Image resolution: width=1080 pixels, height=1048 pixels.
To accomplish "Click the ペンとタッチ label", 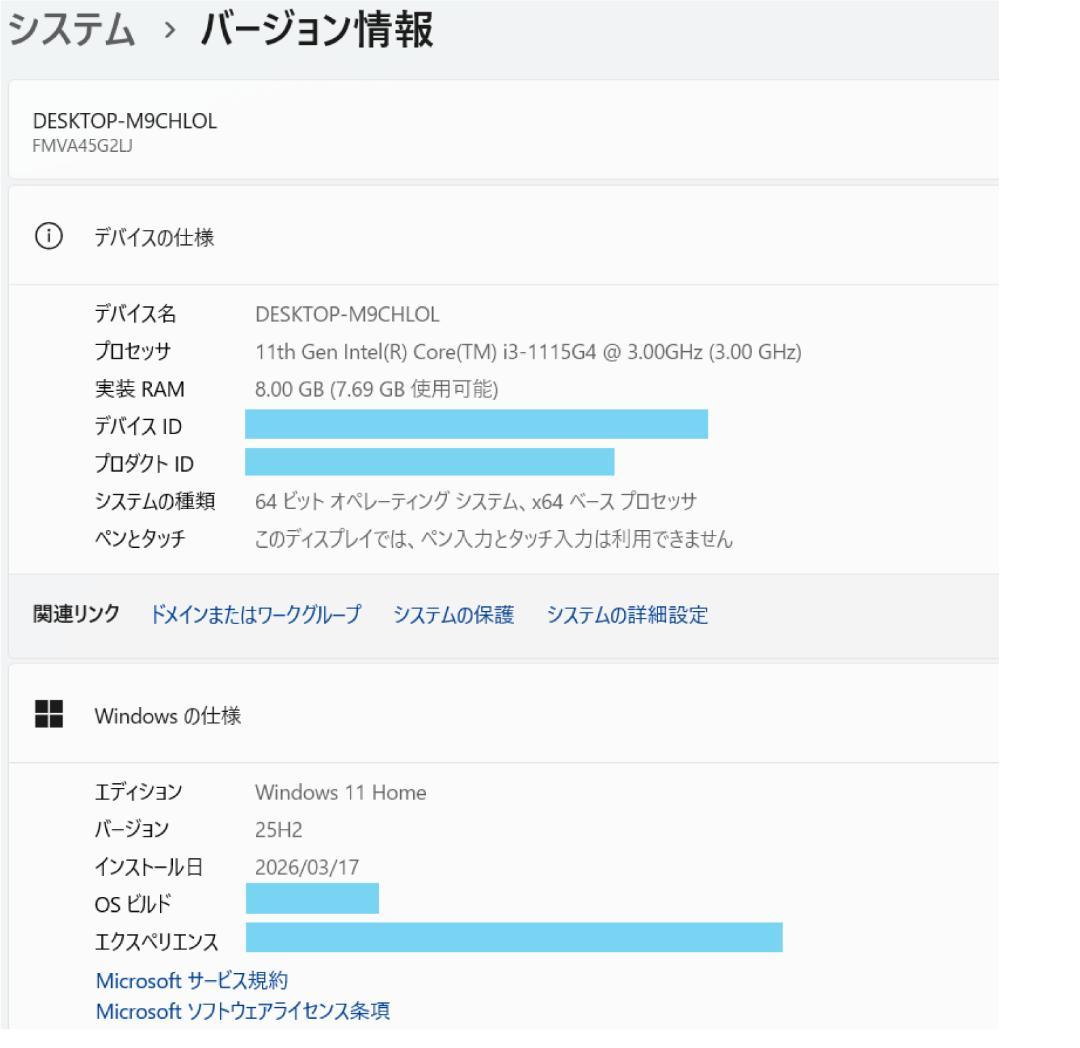I will pos(140,538).
